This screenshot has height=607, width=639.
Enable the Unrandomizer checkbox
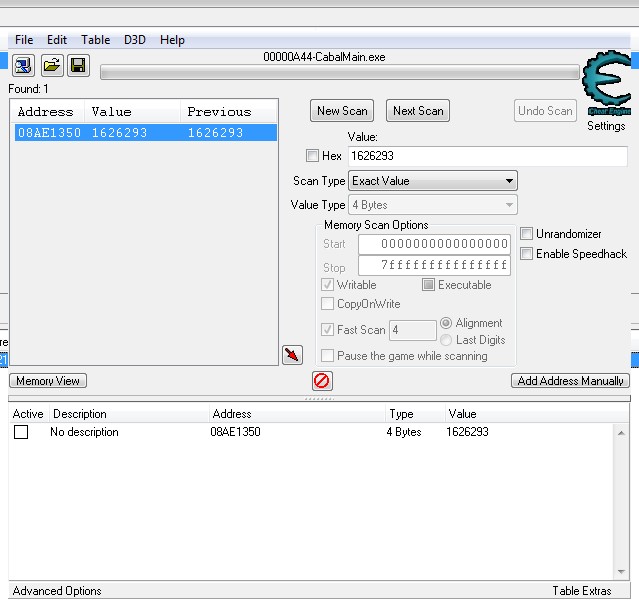tap(527, 234)
